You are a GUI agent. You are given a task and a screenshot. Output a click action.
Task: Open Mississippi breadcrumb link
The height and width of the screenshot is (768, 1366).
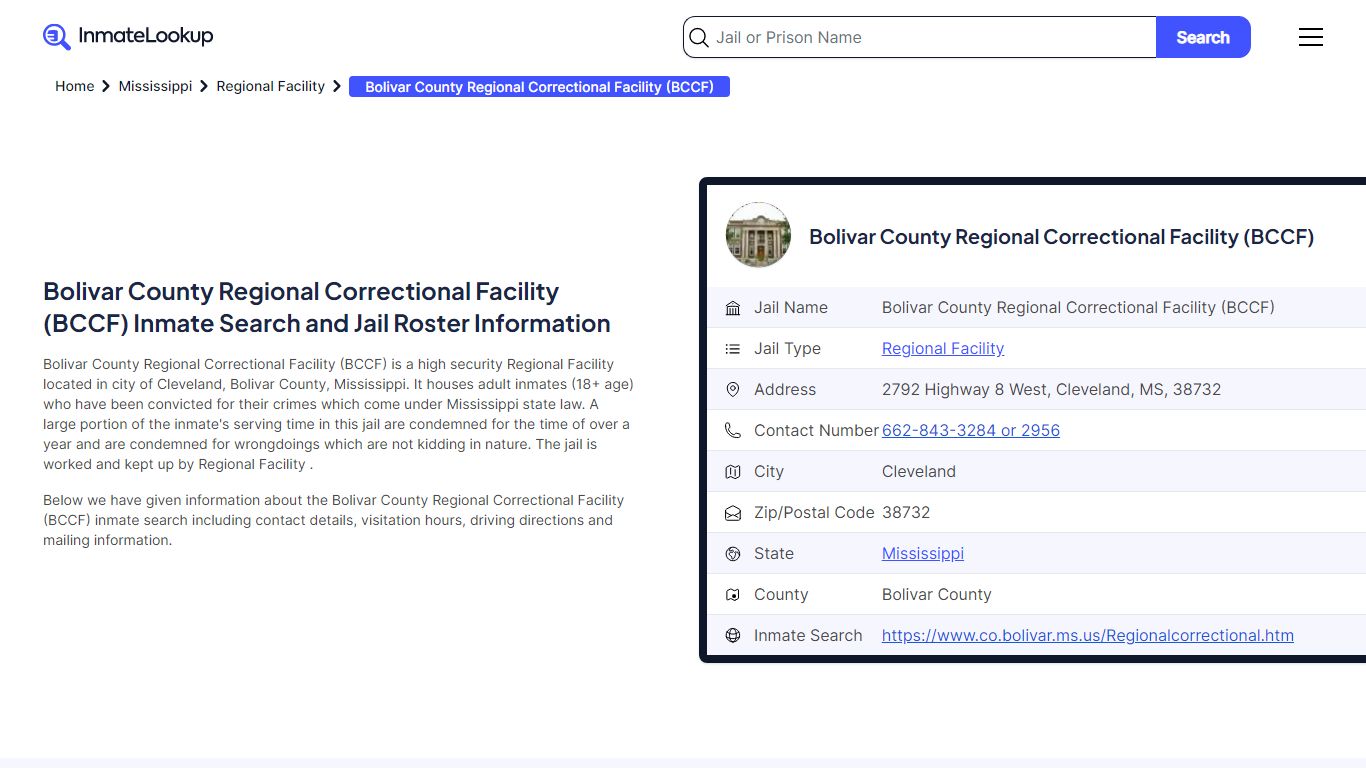click(155, 86)
